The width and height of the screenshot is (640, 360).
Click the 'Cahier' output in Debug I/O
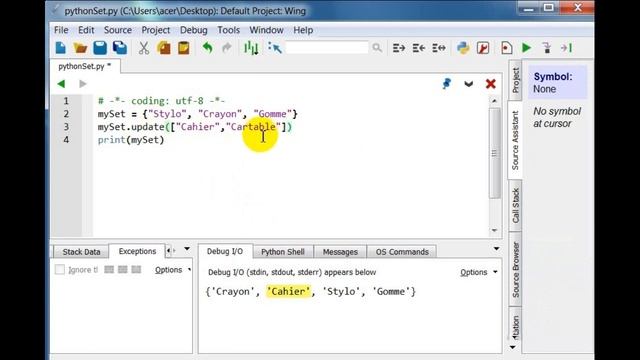(288, 291)
